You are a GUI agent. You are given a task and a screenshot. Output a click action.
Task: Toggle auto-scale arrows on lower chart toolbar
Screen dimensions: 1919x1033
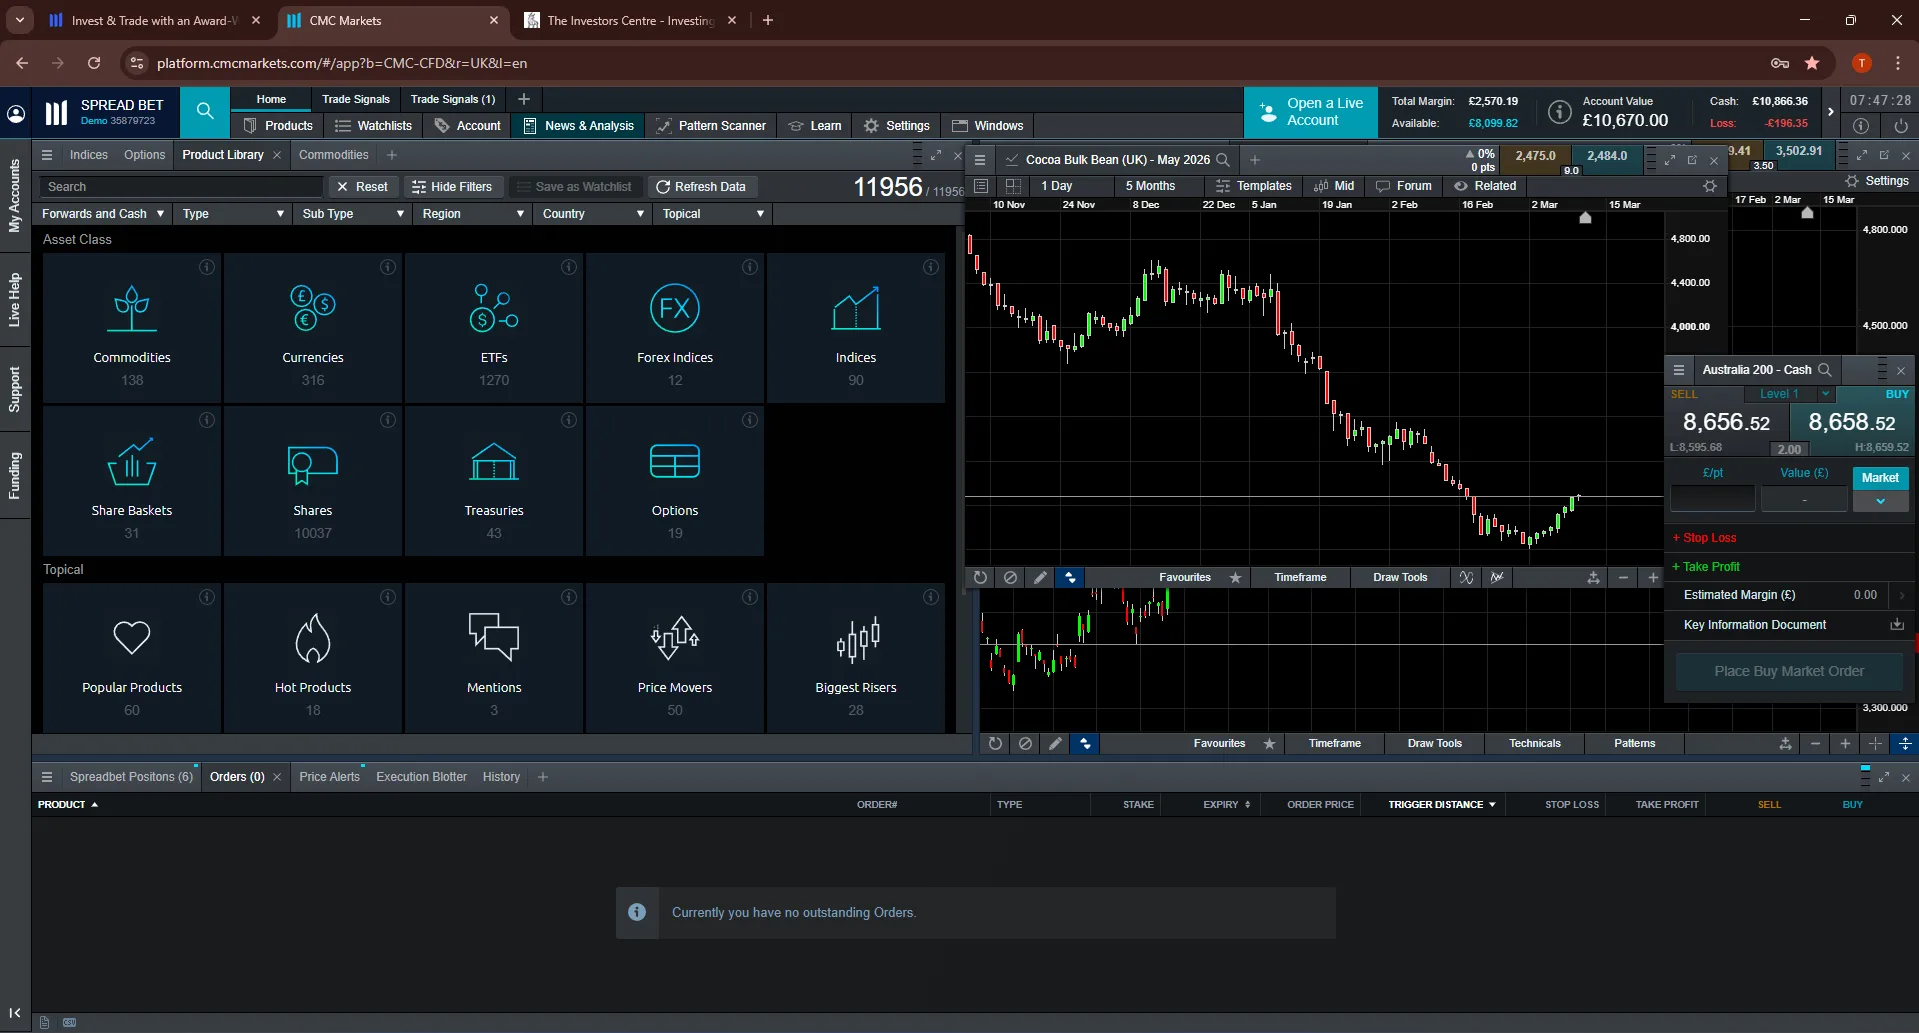[1085, 743]
